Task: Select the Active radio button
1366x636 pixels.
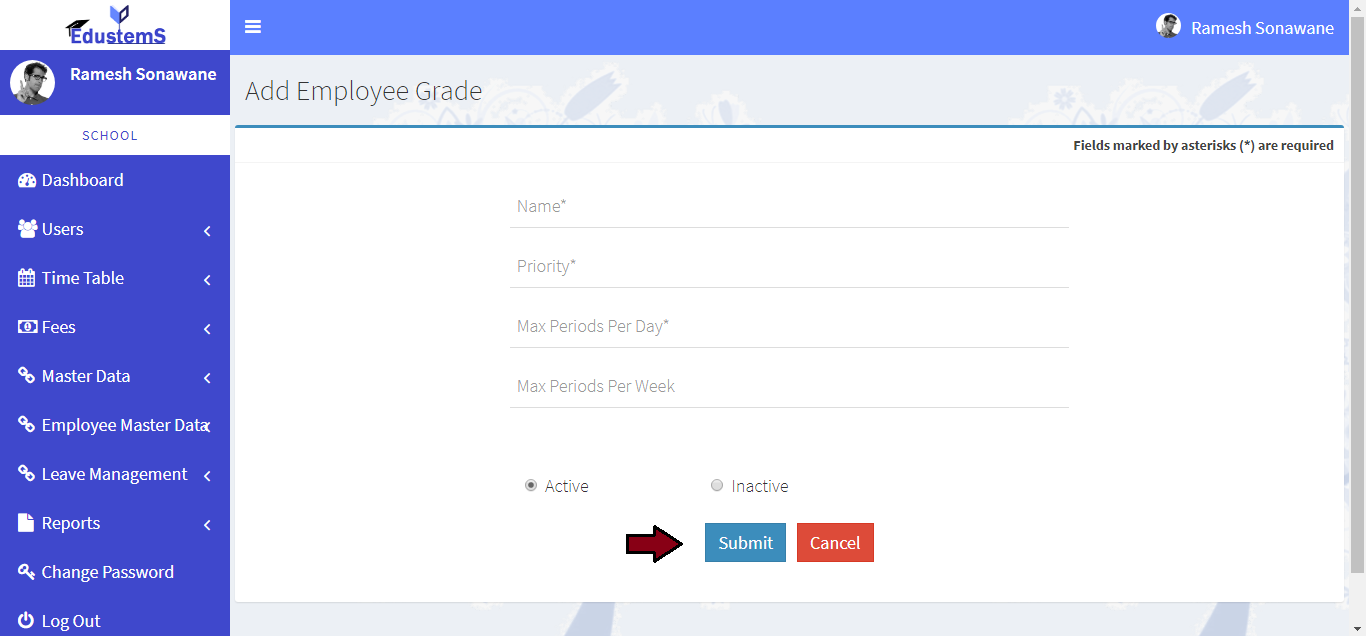Action: point(531,486)
